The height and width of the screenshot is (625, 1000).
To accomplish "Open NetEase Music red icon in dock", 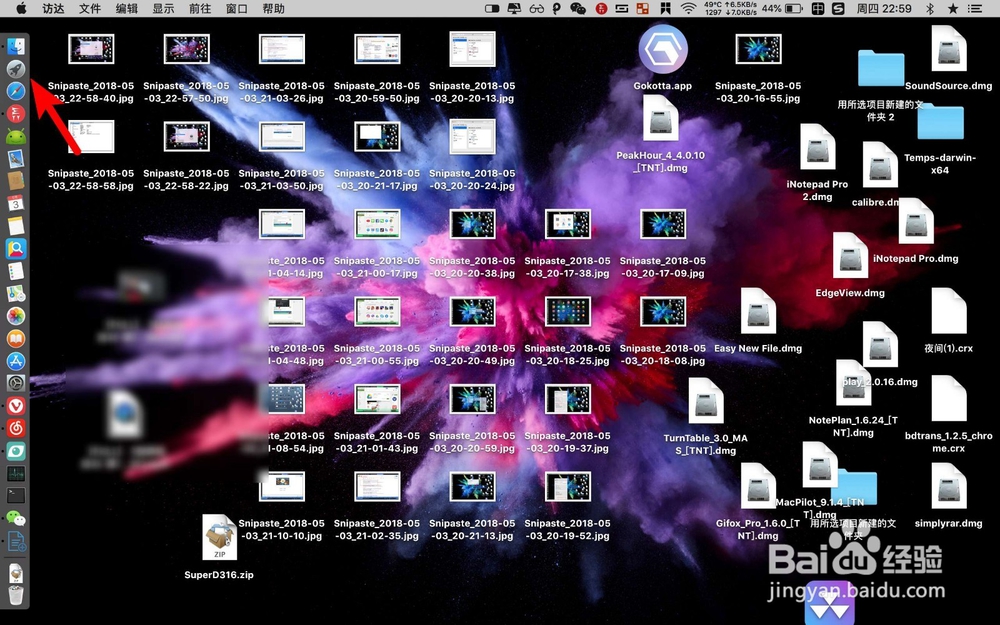I will (16, 429).
